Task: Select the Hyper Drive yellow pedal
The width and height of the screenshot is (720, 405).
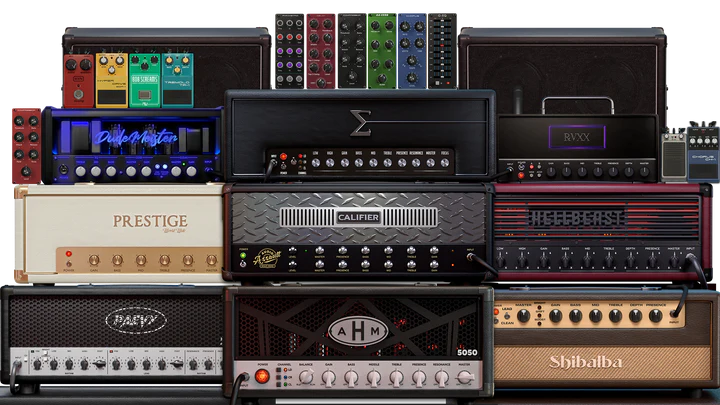Action: click(x=112, y=80)
